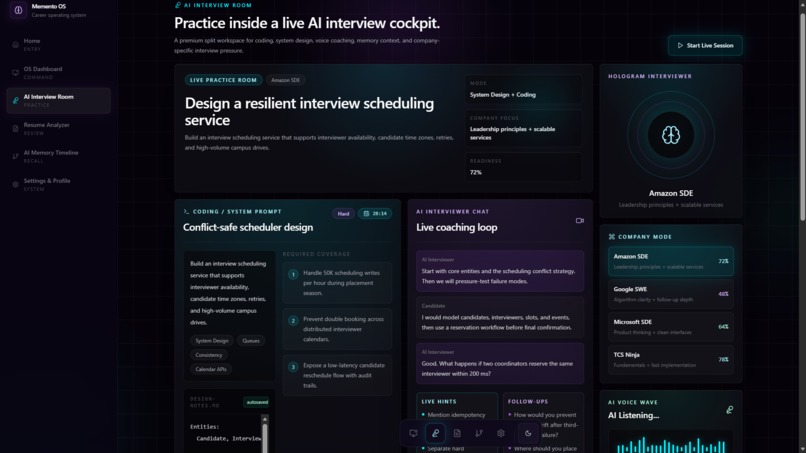Viewport: 806px width, 453px height.
Task: Select AI Interview Room in sidebar
Action: tap(59, 100)
